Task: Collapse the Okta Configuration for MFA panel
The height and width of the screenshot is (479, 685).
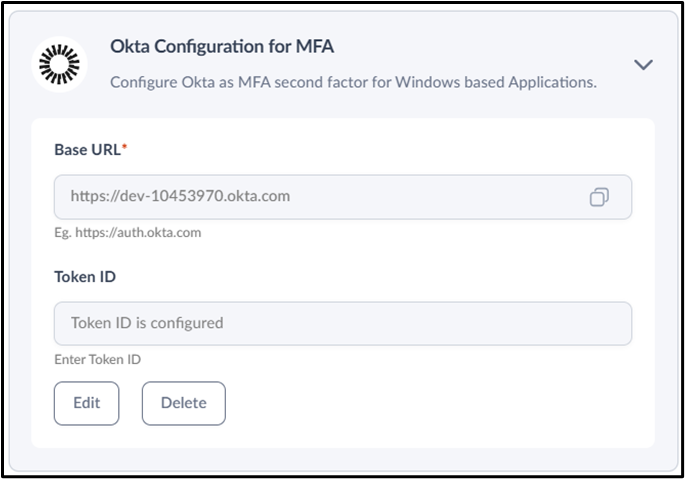Action: pyautogui.click(x=643, y=65)
